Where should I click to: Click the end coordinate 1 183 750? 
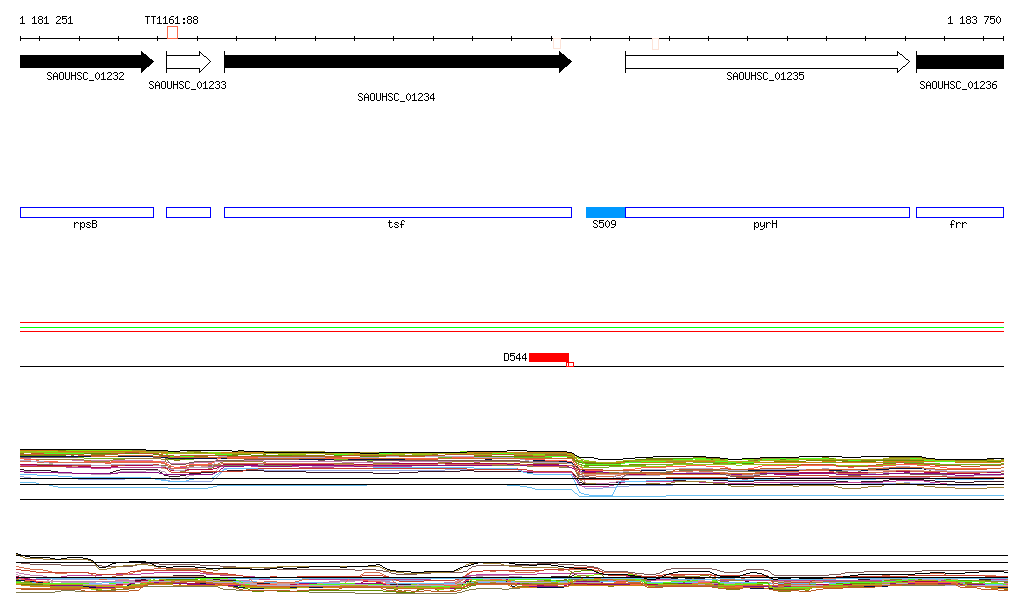pyautogui.click(x=974, y=20)
